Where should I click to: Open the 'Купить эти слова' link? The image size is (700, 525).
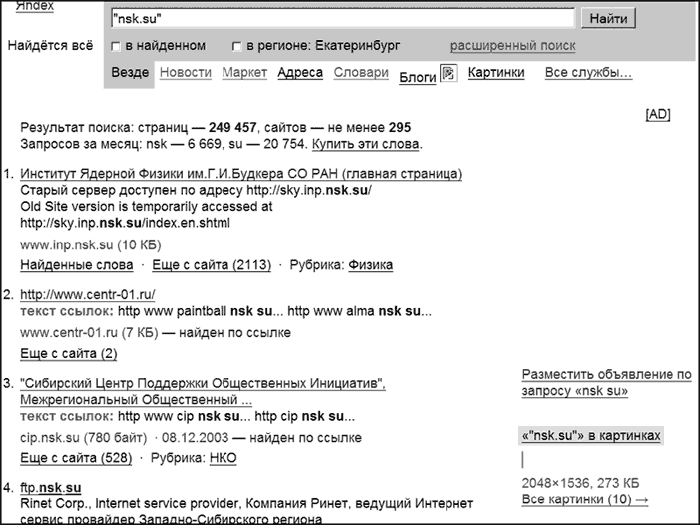click(365, 144)
